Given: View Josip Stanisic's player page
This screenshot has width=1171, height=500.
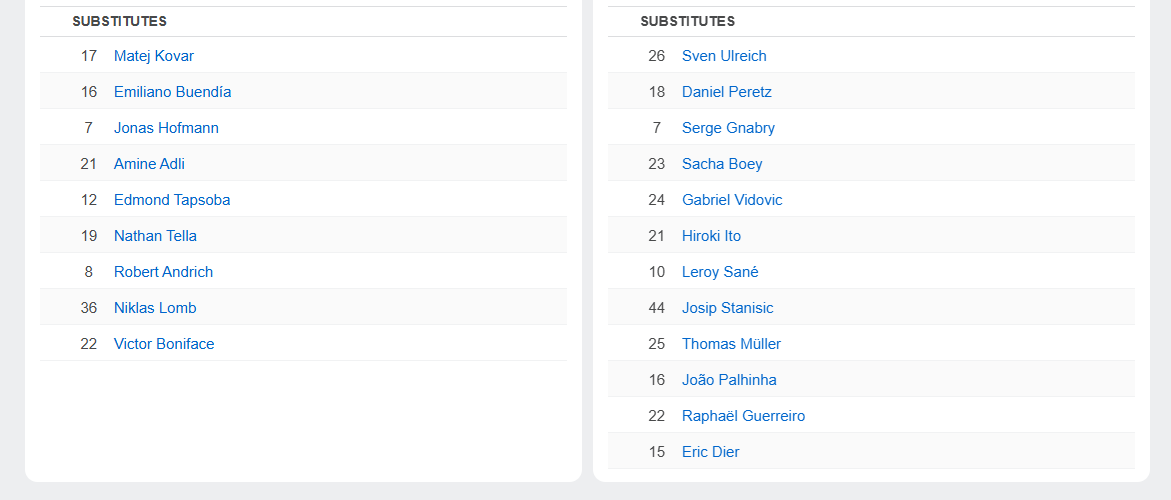Looking at the screenshot, I should point(727,308).
